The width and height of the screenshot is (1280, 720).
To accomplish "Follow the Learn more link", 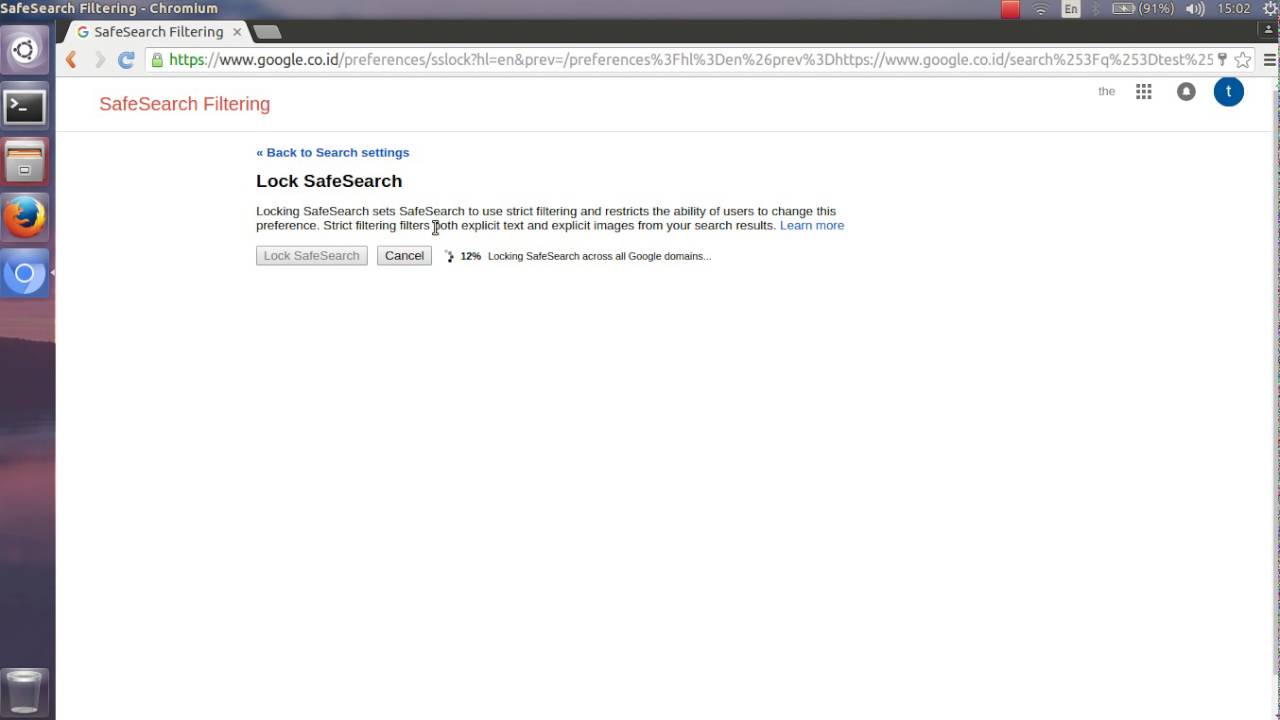I will coord(812,225).
